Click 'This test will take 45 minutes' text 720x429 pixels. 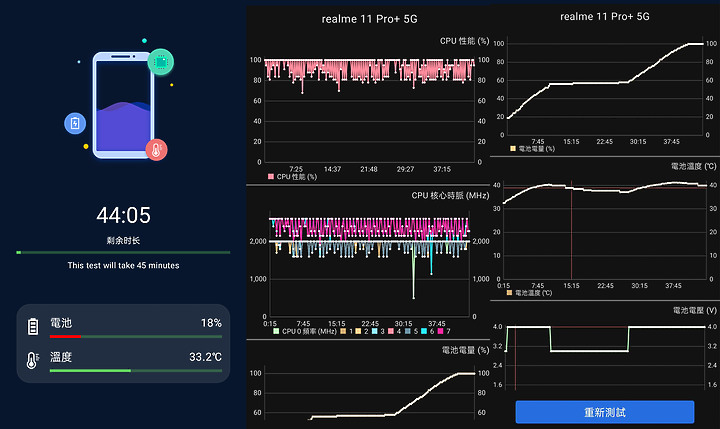[124, 265]
